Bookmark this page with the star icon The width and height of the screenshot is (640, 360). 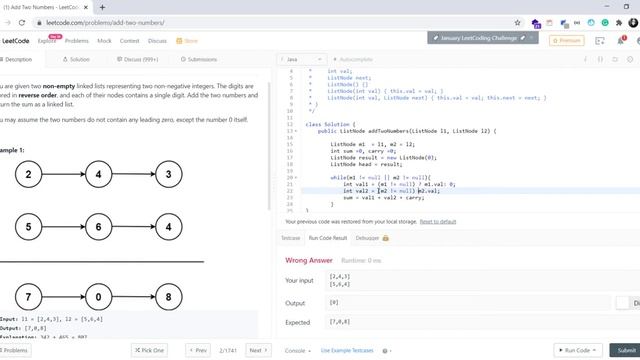pyautogui.click(x=517, y=23)
